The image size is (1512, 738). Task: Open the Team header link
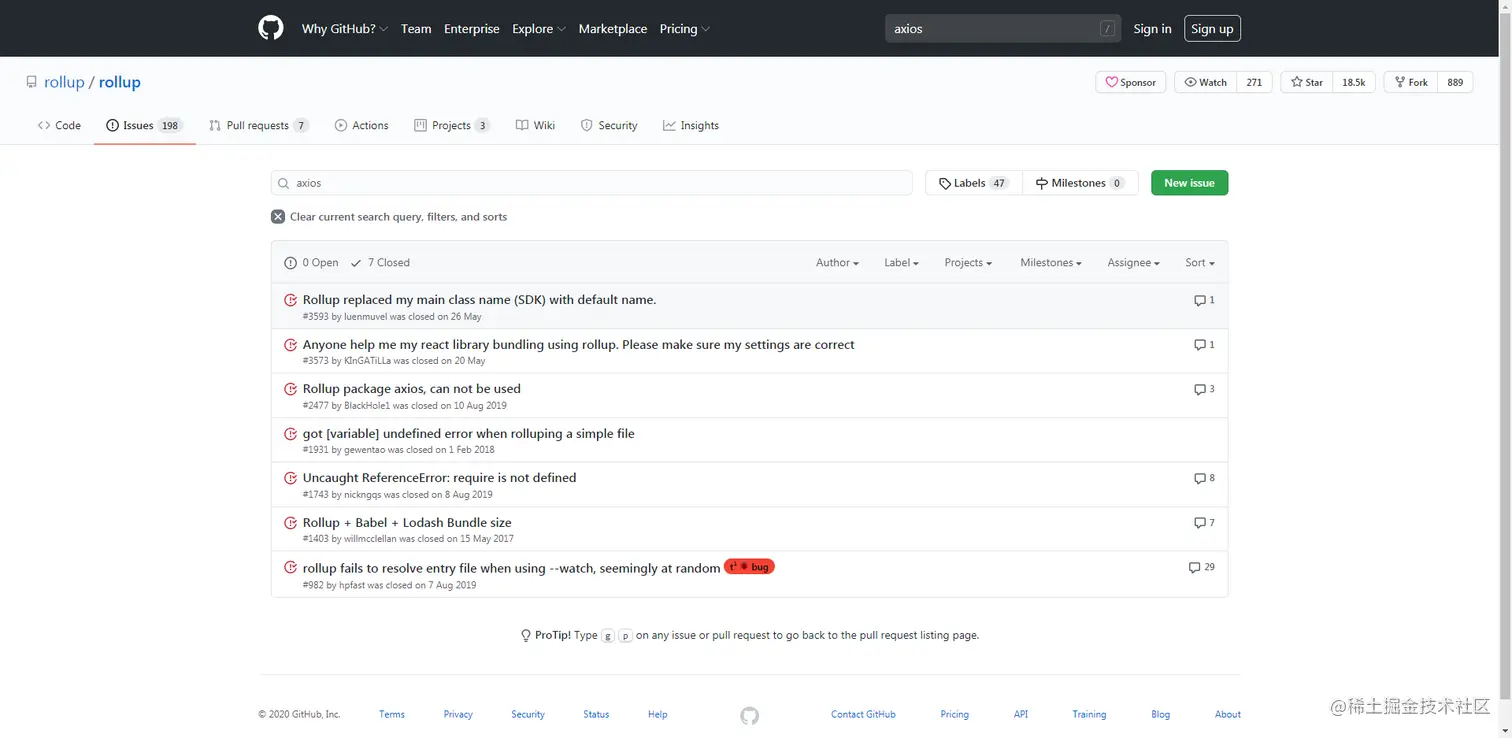(x=416, y=29)
